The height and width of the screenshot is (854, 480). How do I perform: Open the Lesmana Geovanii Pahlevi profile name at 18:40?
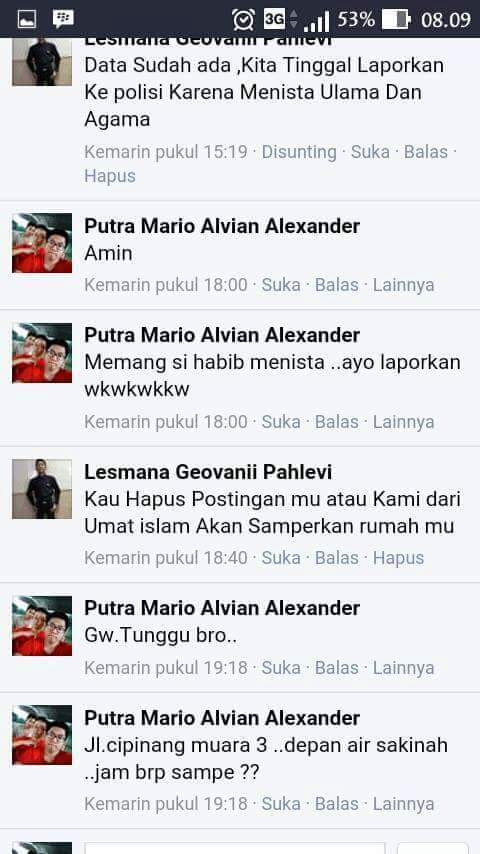tap(208, 472)
